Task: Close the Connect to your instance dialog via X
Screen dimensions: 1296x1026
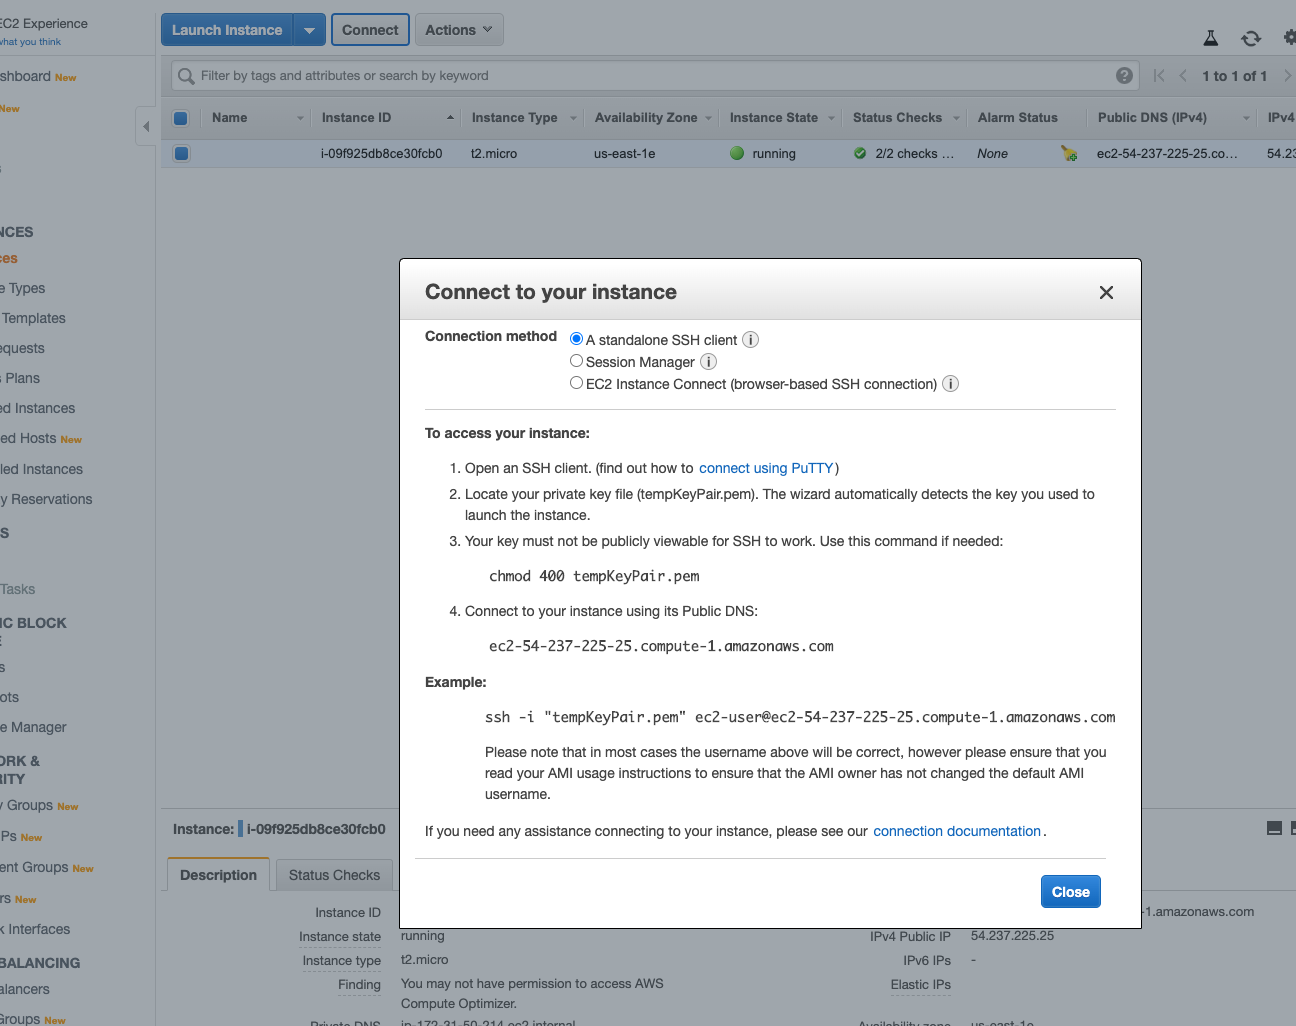Action: (x=1106, y=292)
